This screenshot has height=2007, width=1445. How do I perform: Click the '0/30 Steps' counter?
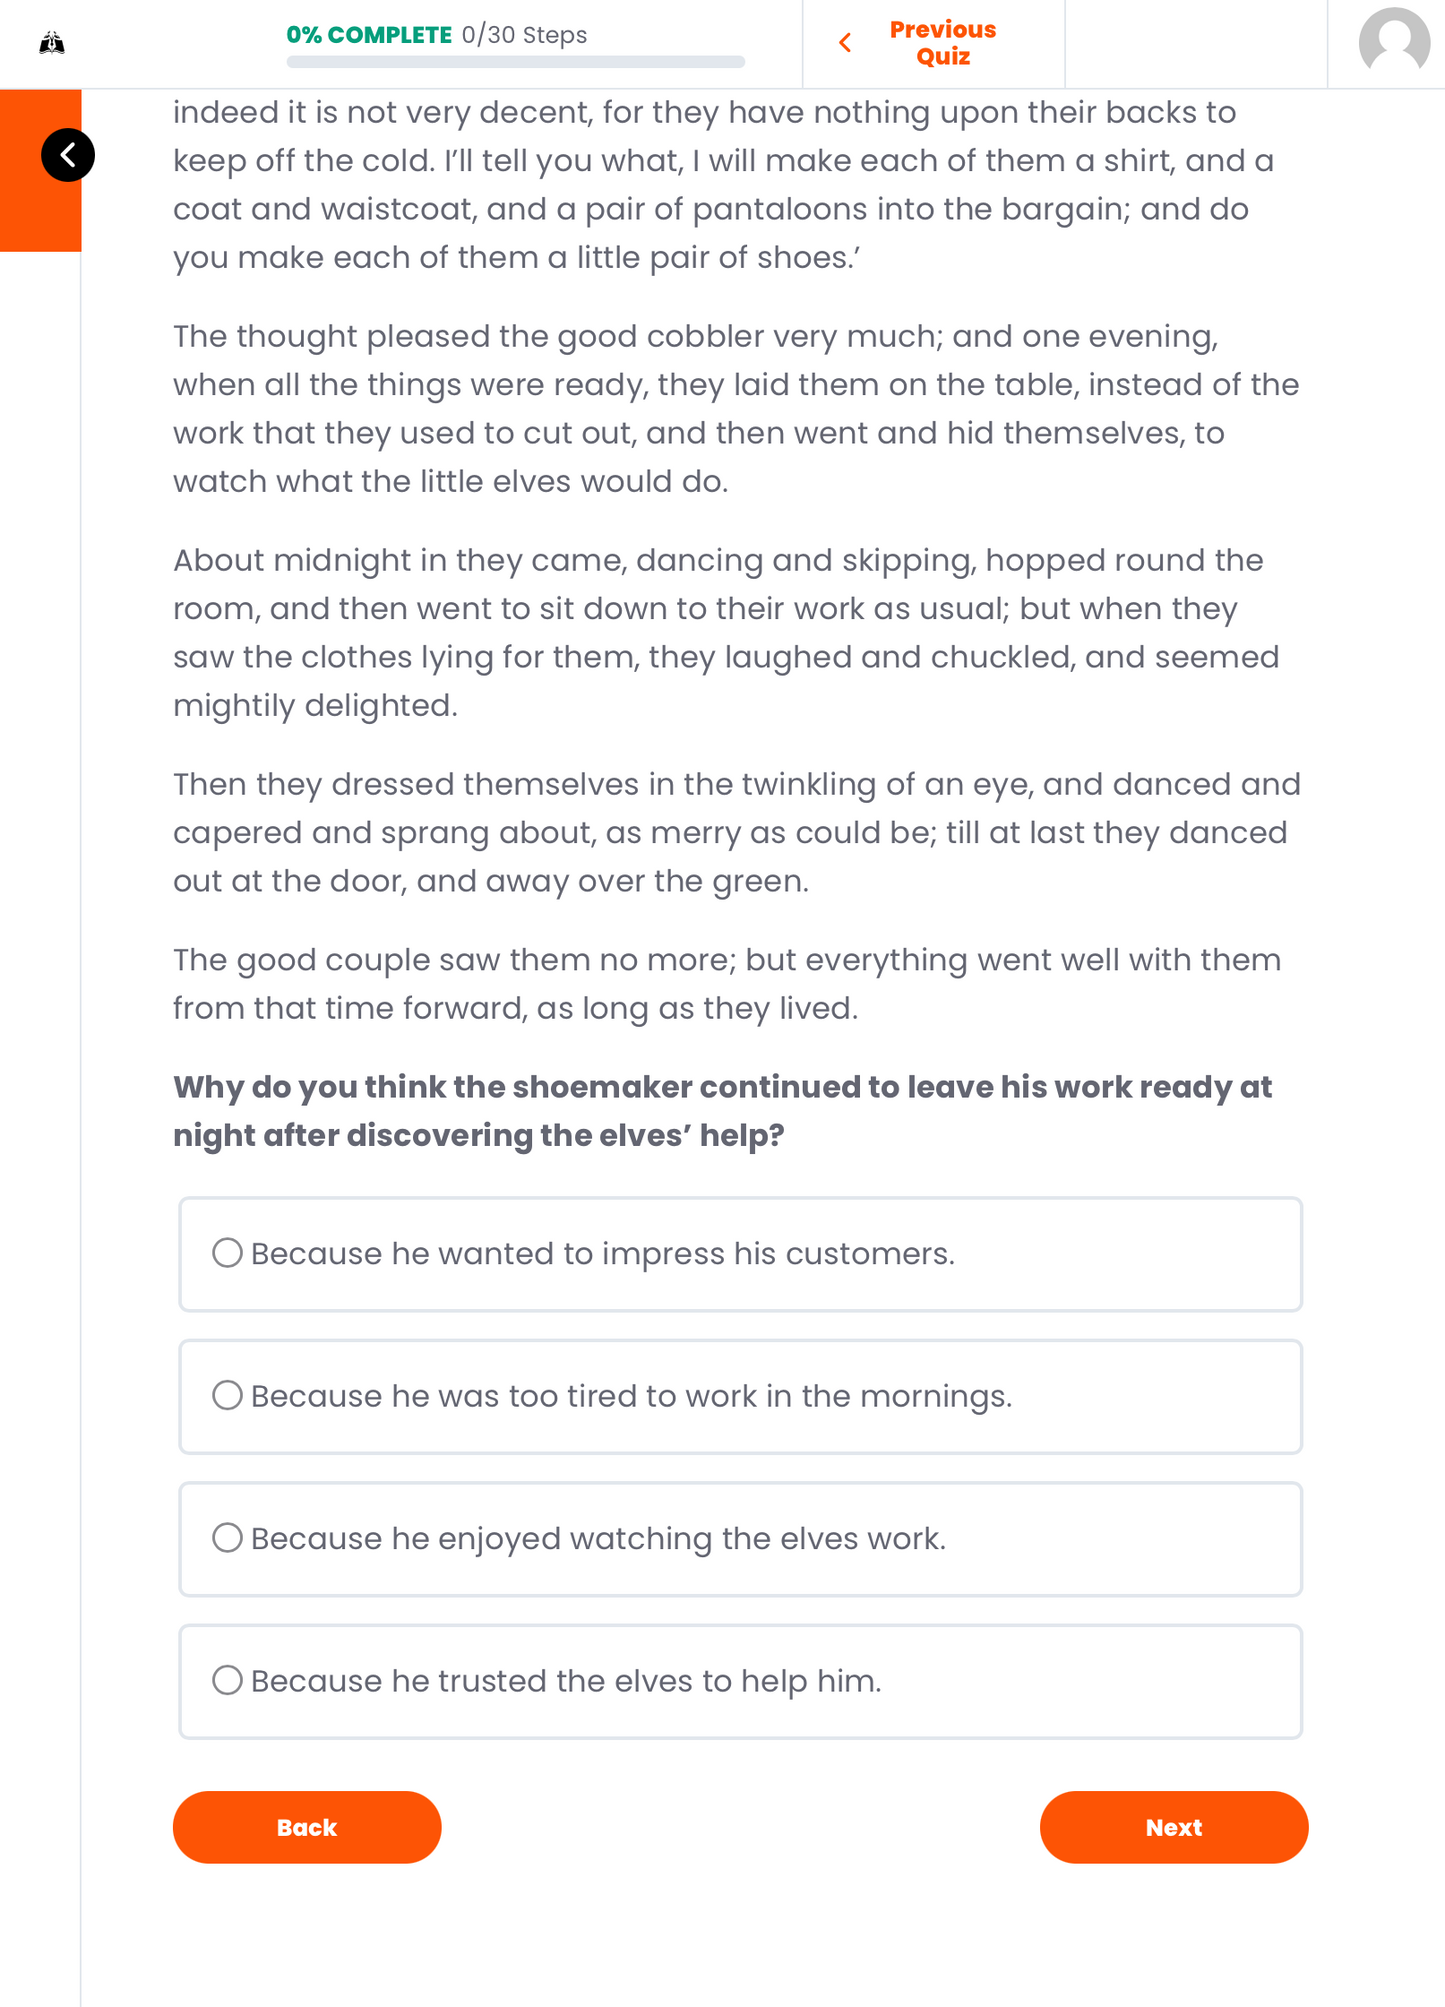524,35
